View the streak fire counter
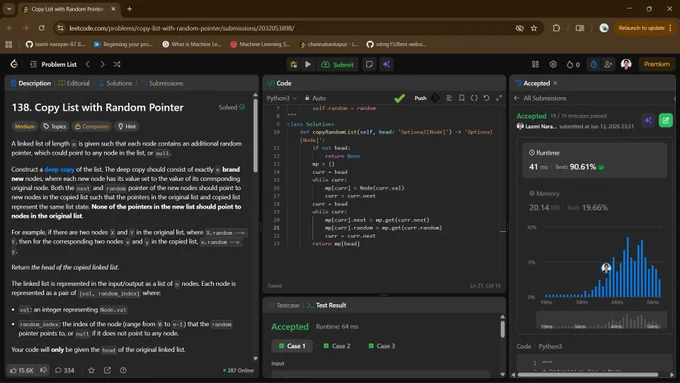This screenshot has width=680, height=383. coord(572,64)
